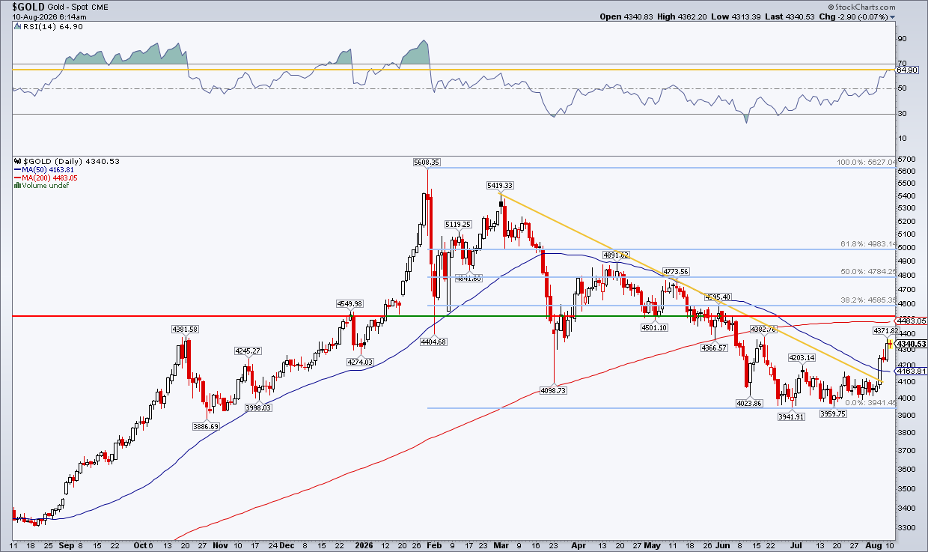Click the 'MA(50) 4163.81' legend text
This screenshot has width=928, height=552.
tap(50, 169)
